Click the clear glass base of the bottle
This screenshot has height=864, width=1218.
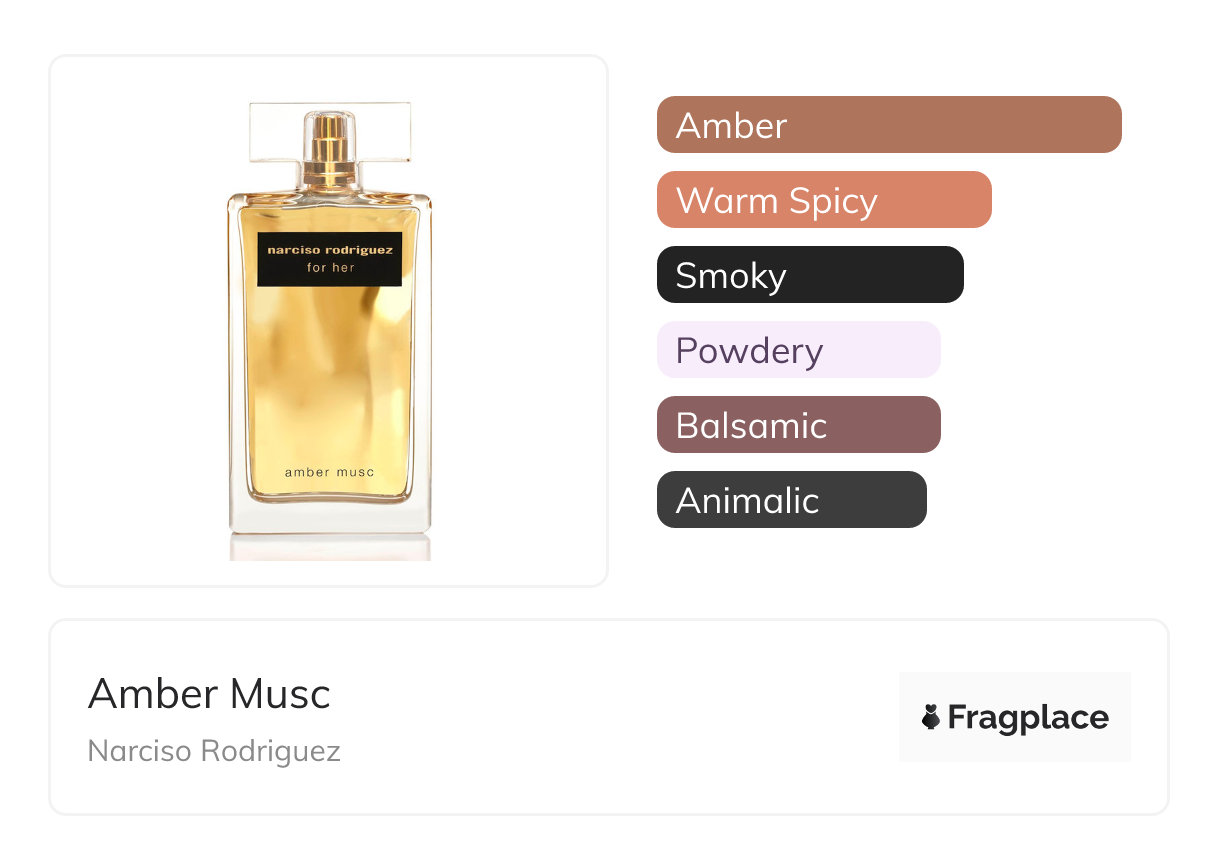click(330, 516)
